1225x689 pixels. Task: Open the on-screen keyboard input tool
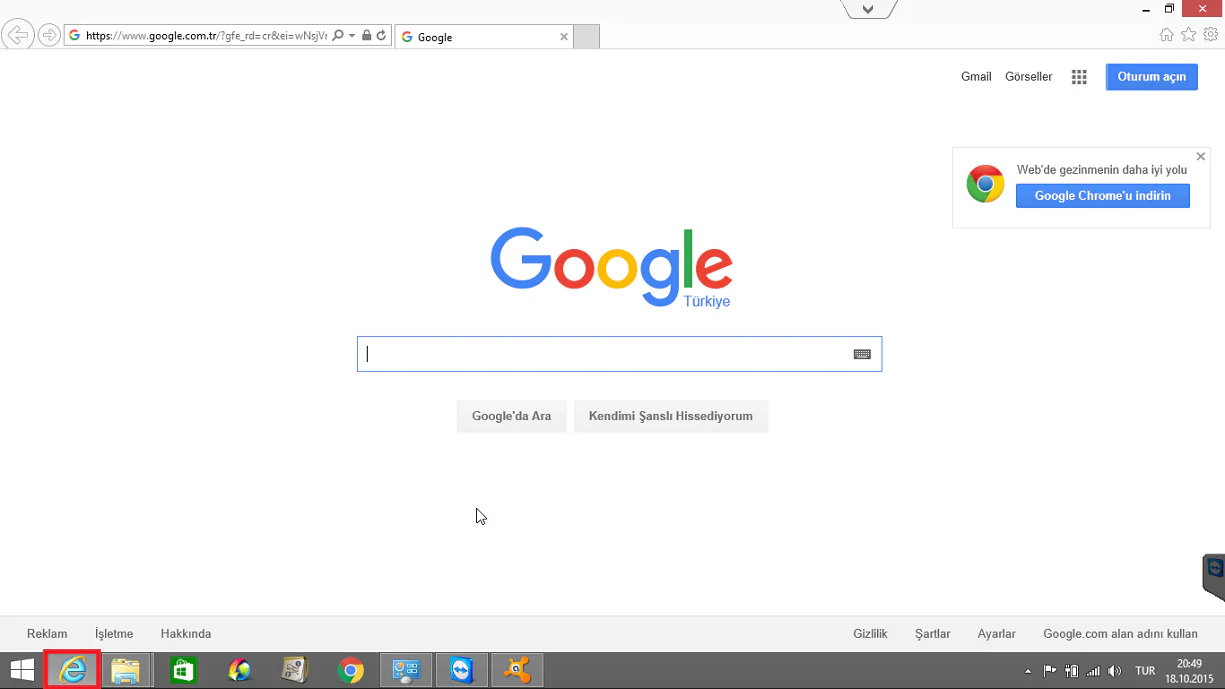coord(862,354)
